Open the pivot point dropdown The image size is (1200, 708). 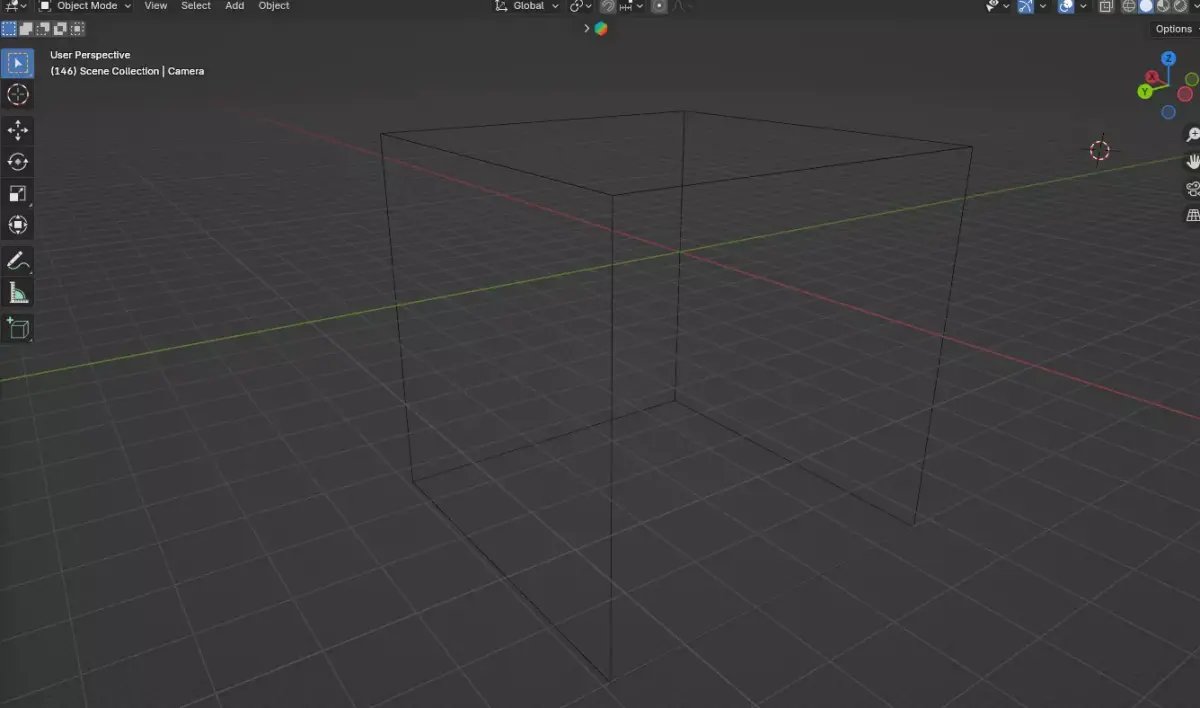581,6
